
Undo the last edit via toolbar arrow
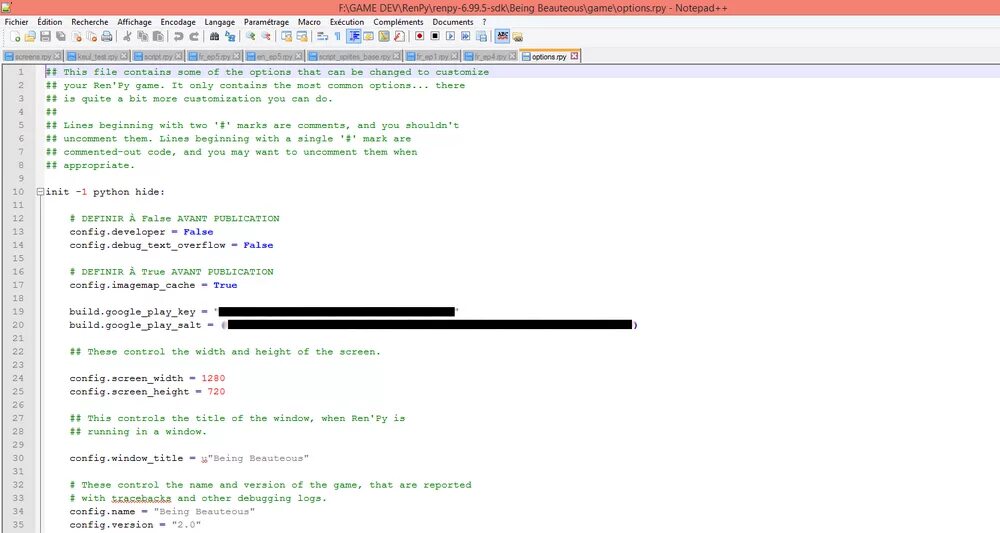click(x=178, y=36)
